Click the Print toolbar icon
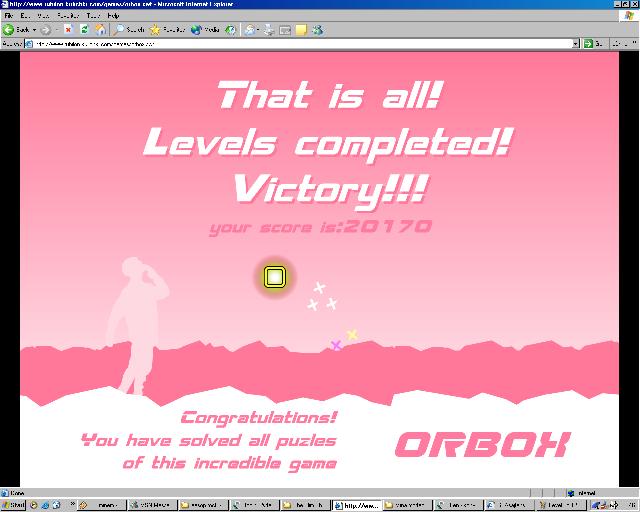Image resolution: width=640 pixels, height=512 pixels. point(269,30)
